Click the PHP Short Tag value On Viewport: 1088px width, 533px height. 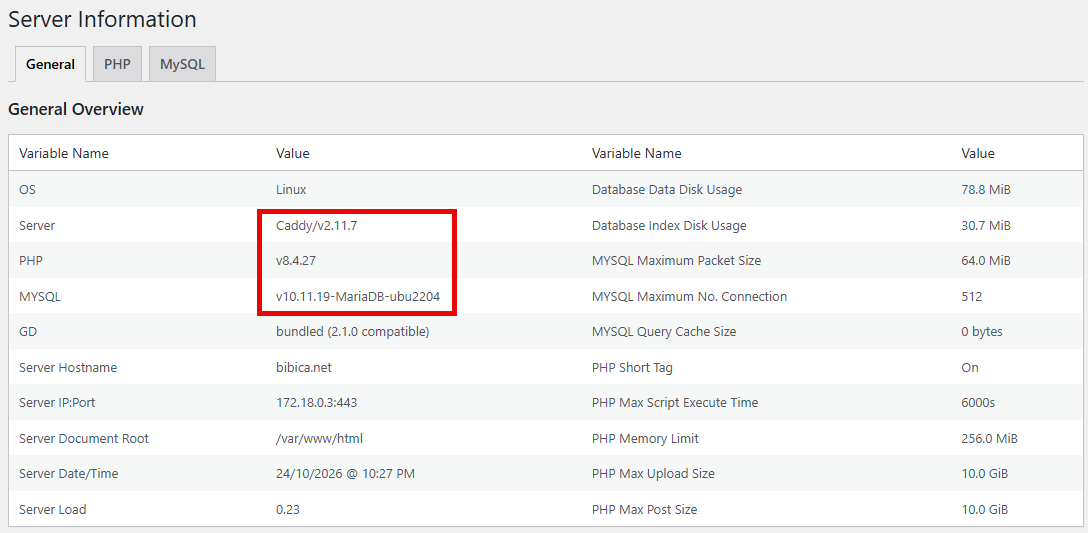tap(970, 368)
